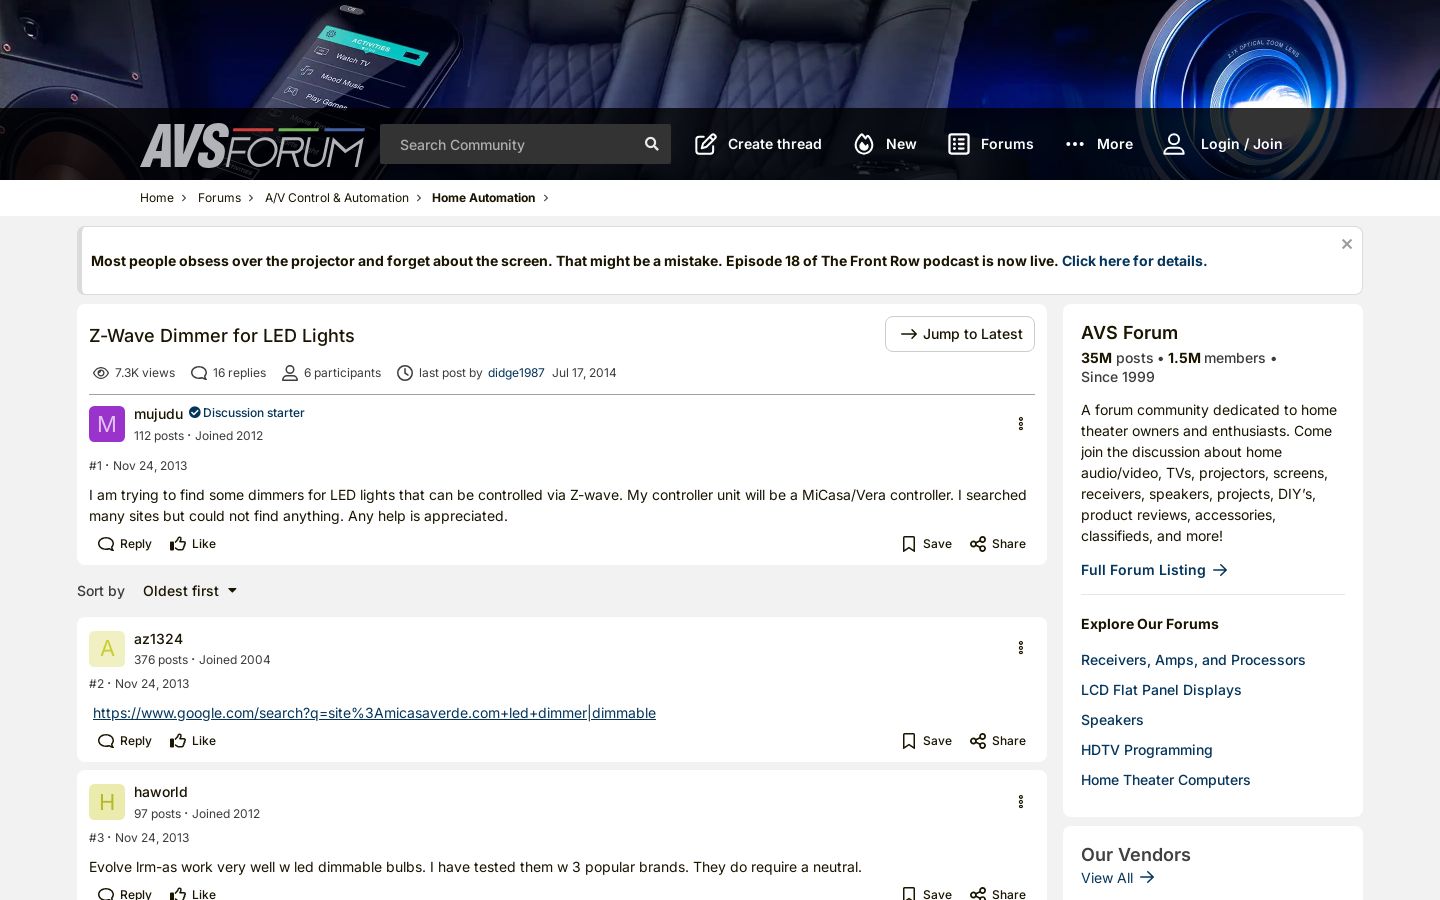The image size is (1440, 900).
Task: Click haworld's avatar
Action: (x=107, y=802)
